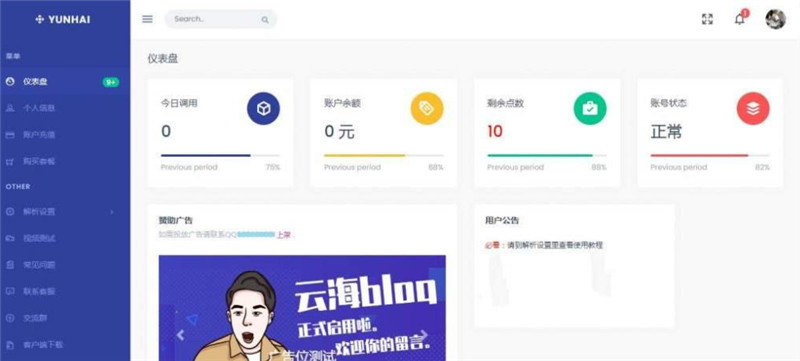The height and width of the screenshot is (361, 800).
Task: Click the 68% label on 账户余额 card
Action: (436, 167)
